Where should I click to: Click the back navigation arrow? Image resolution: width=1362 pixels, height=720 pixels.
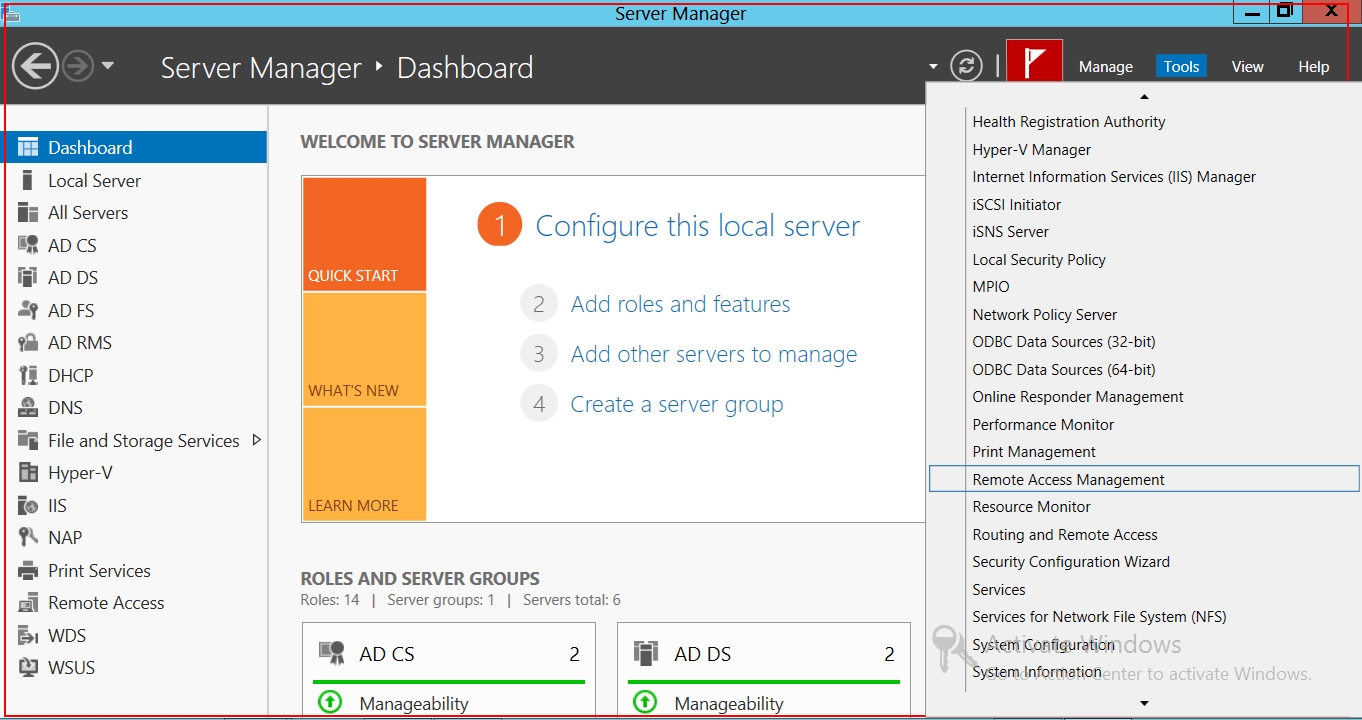35,67
